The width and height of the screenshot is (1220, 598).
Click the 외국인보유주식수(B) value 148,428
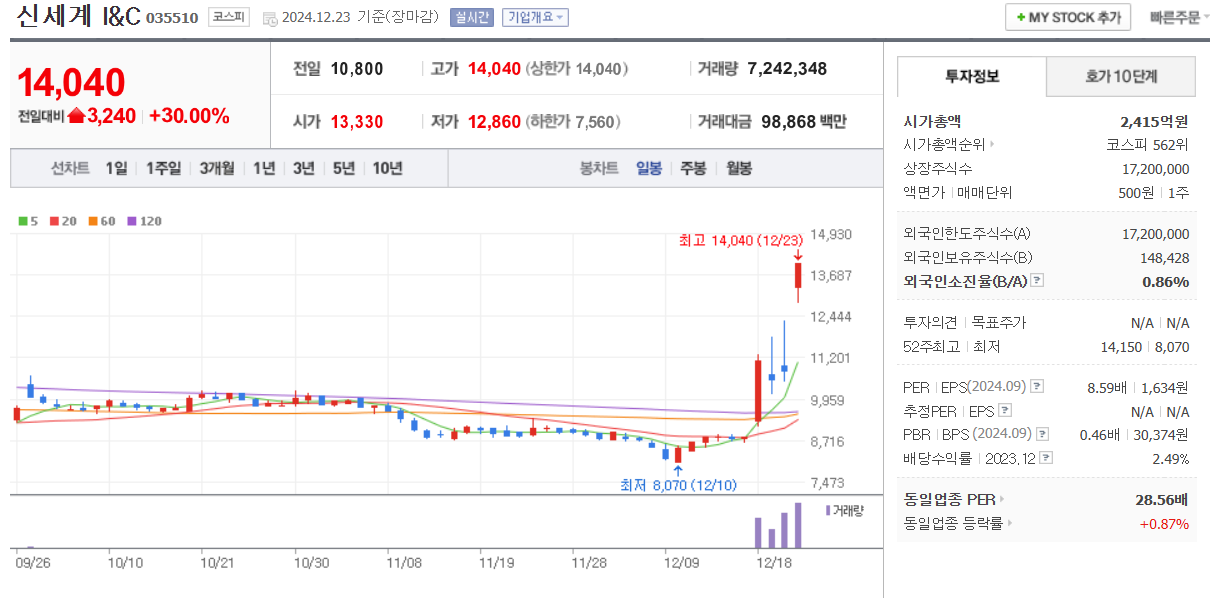[1164, 257]
